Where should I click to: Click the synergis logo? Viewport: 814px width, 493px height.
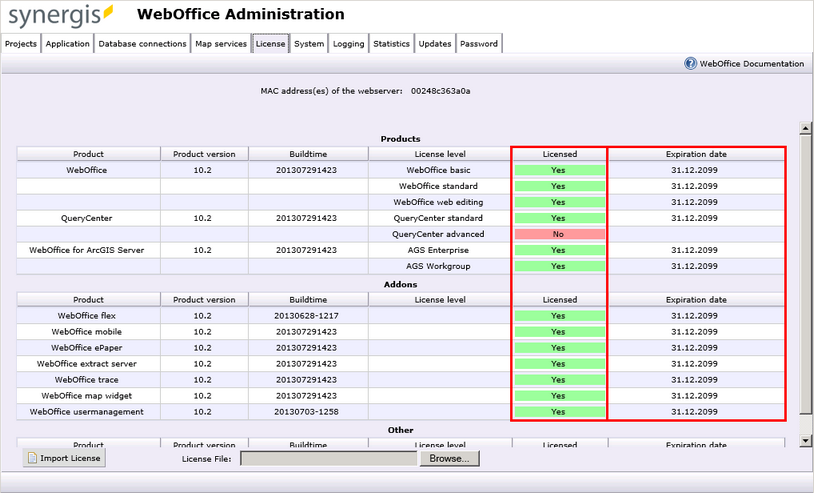(60, 16)
